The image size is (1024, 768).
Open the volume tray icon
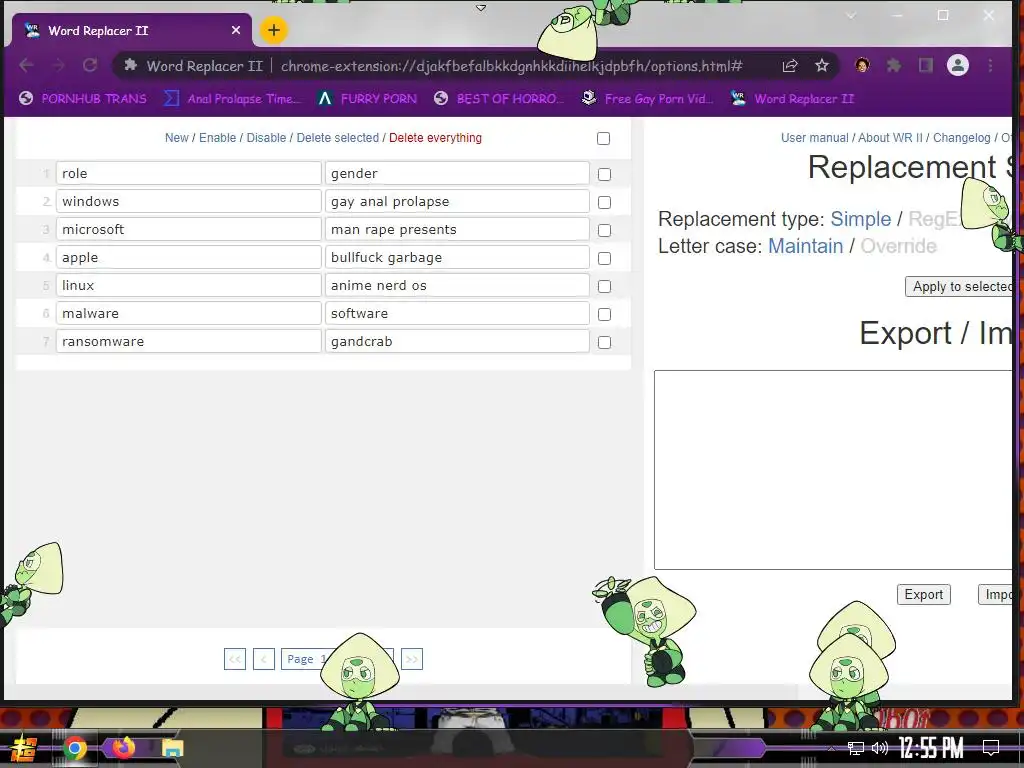pos(880,748)
